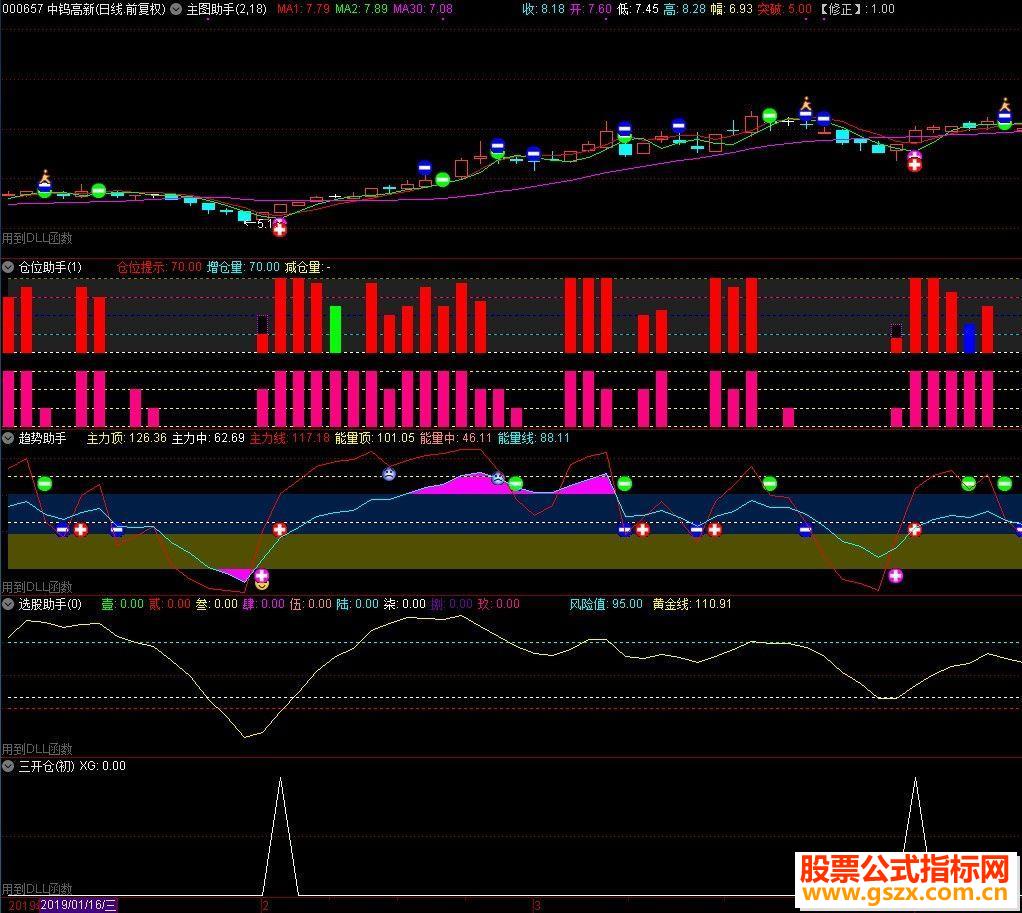Image resolution: width=1022 pixels, height=913 pixels.
Task: Click the 收: 8.18 closing price readout
Action: pyautogui.click(x=544, y=9)
